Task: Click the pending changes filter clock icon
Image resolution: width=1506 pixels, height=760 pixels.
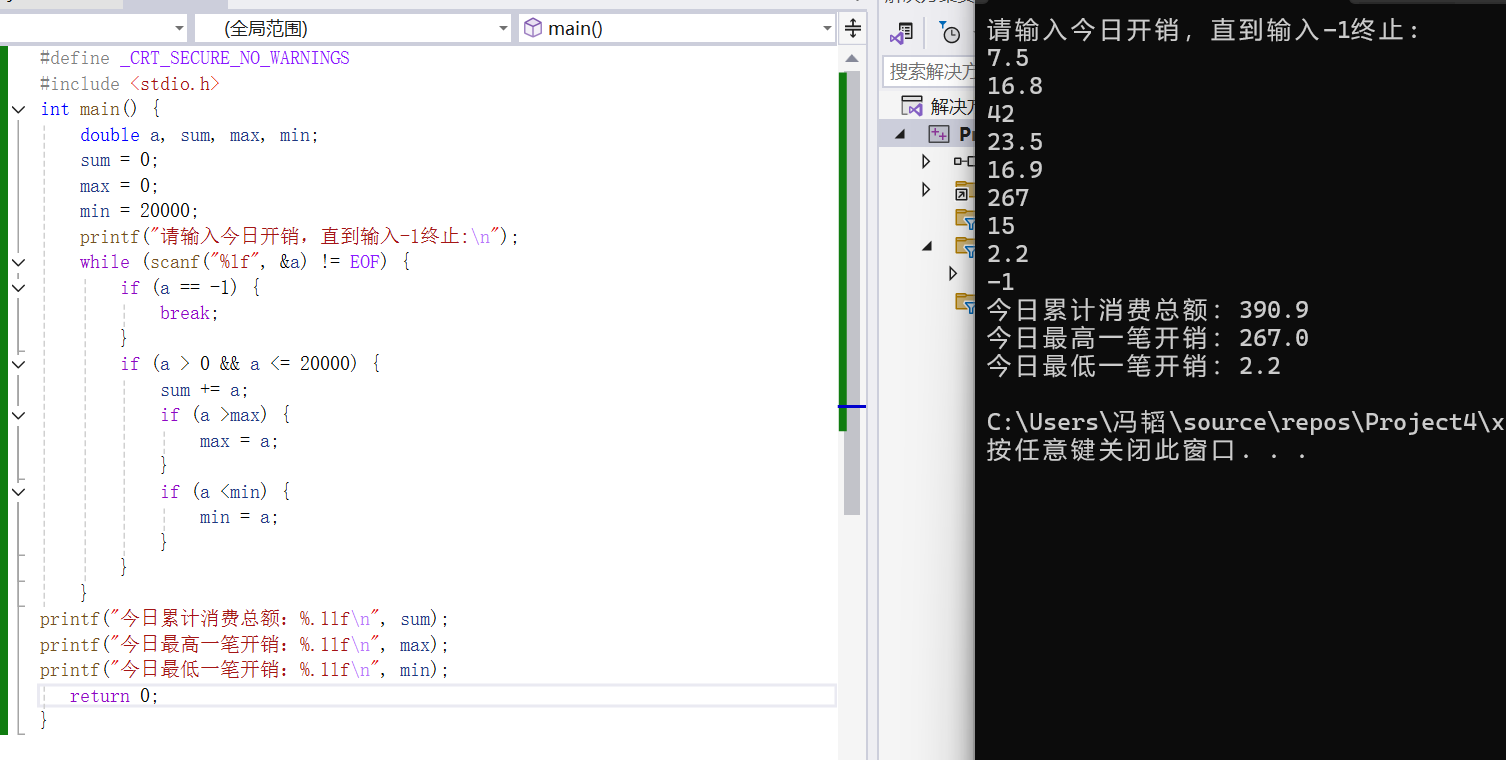Action: click(x=950, y=33)
